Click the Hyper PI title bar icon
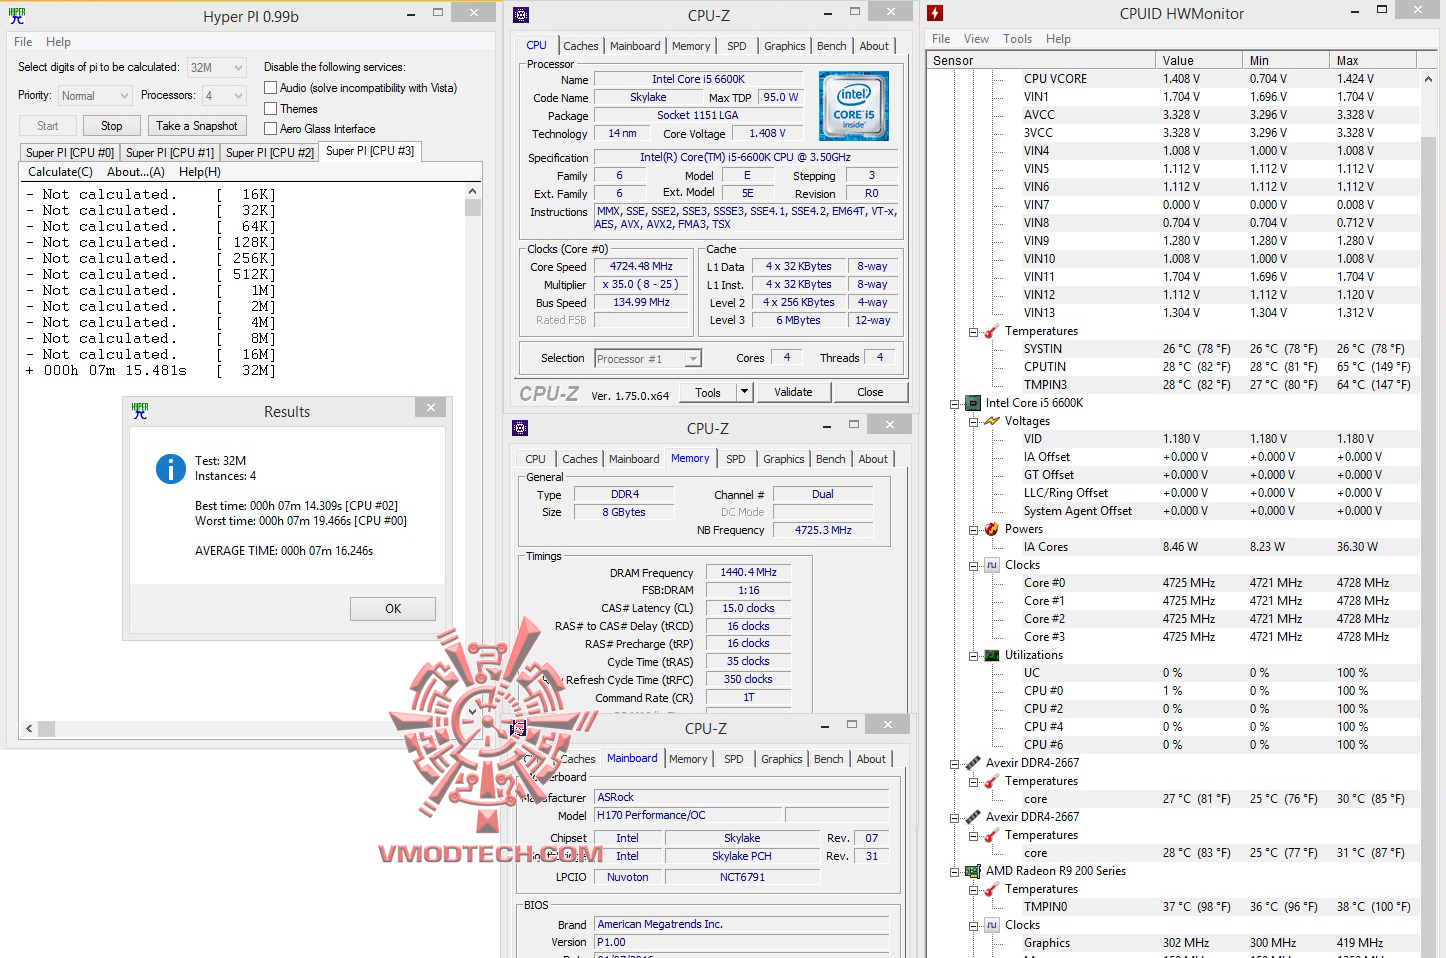 coord(17,16)
